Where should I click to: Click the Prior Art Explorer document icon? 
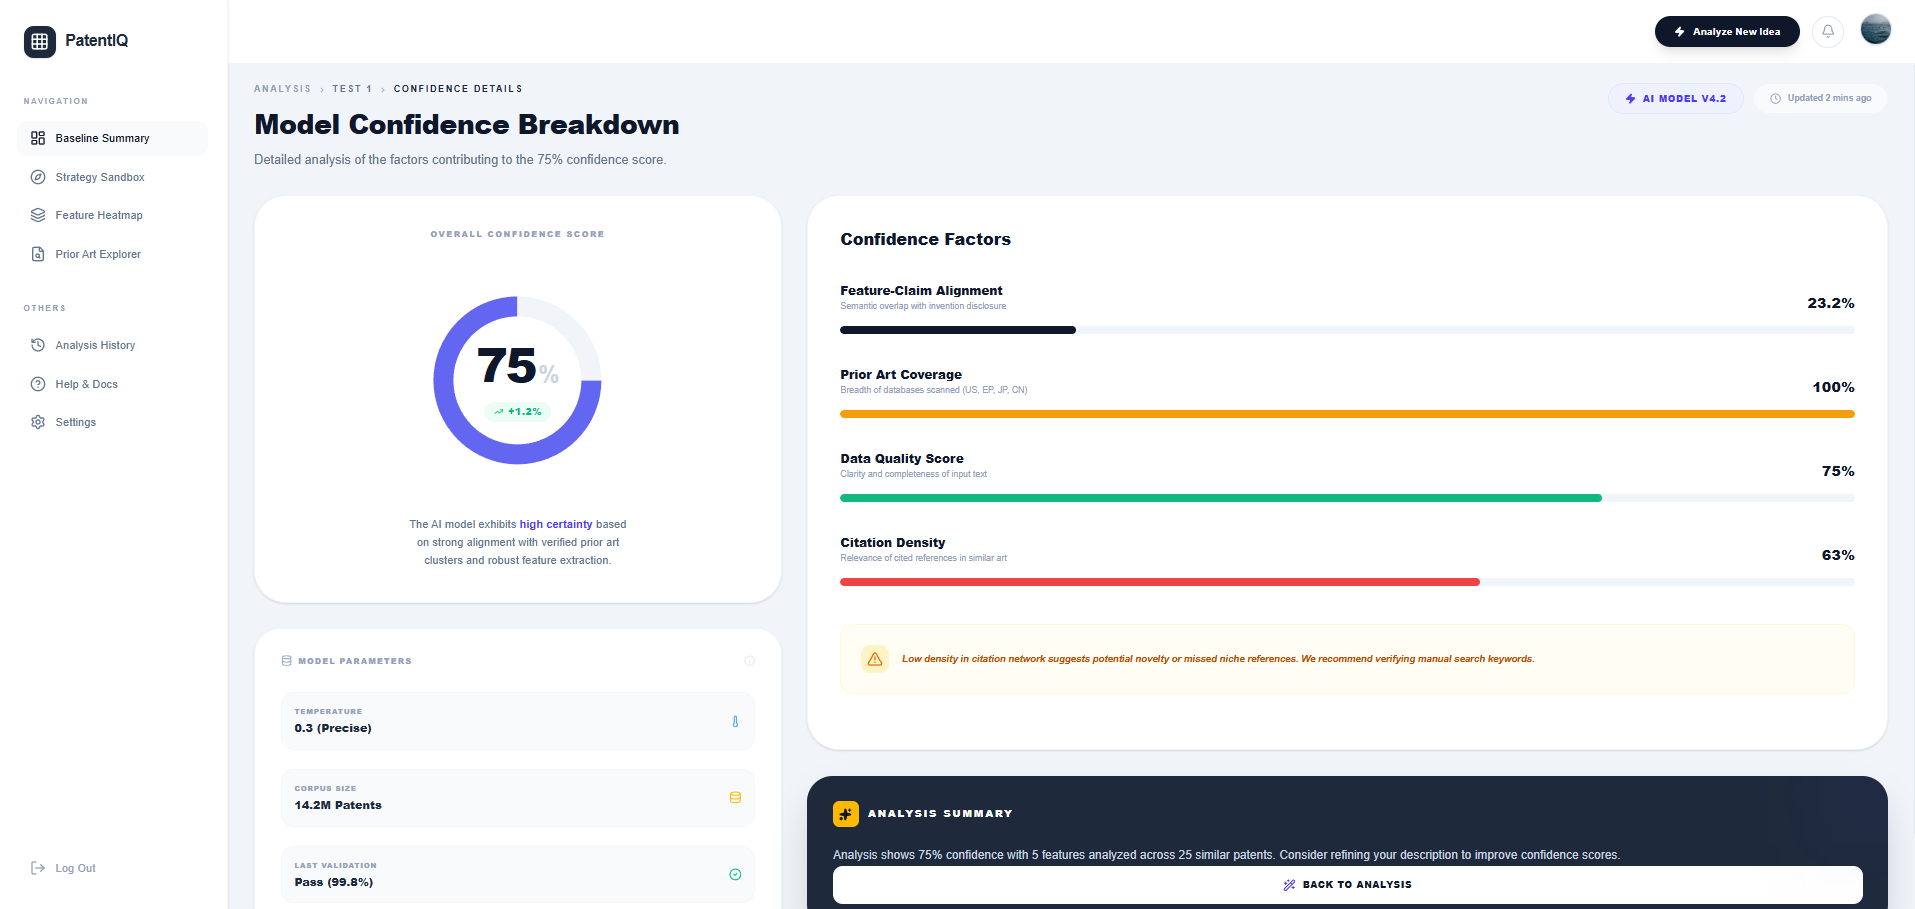point(38,254)
